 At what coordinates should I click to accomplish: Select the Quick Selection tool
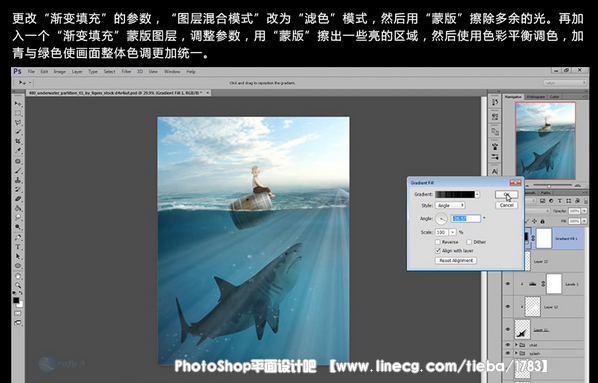point(18,132)
